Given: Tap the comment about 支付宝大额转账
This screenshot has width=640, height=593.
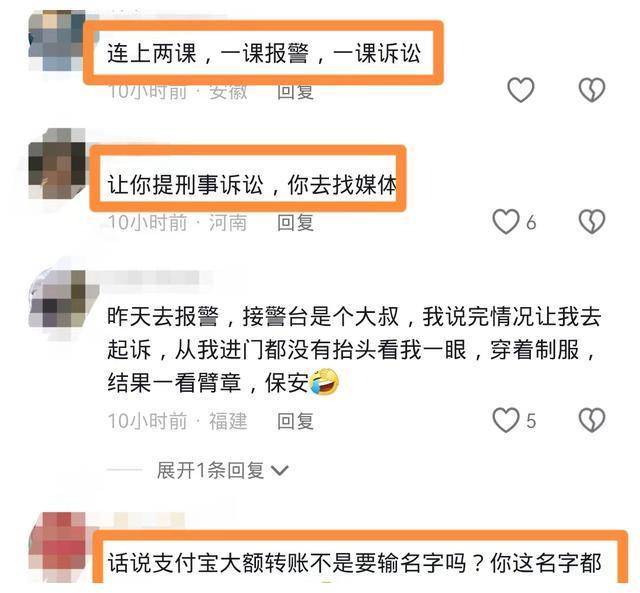Looking at the screenshot, I should (x=354, y=563).
